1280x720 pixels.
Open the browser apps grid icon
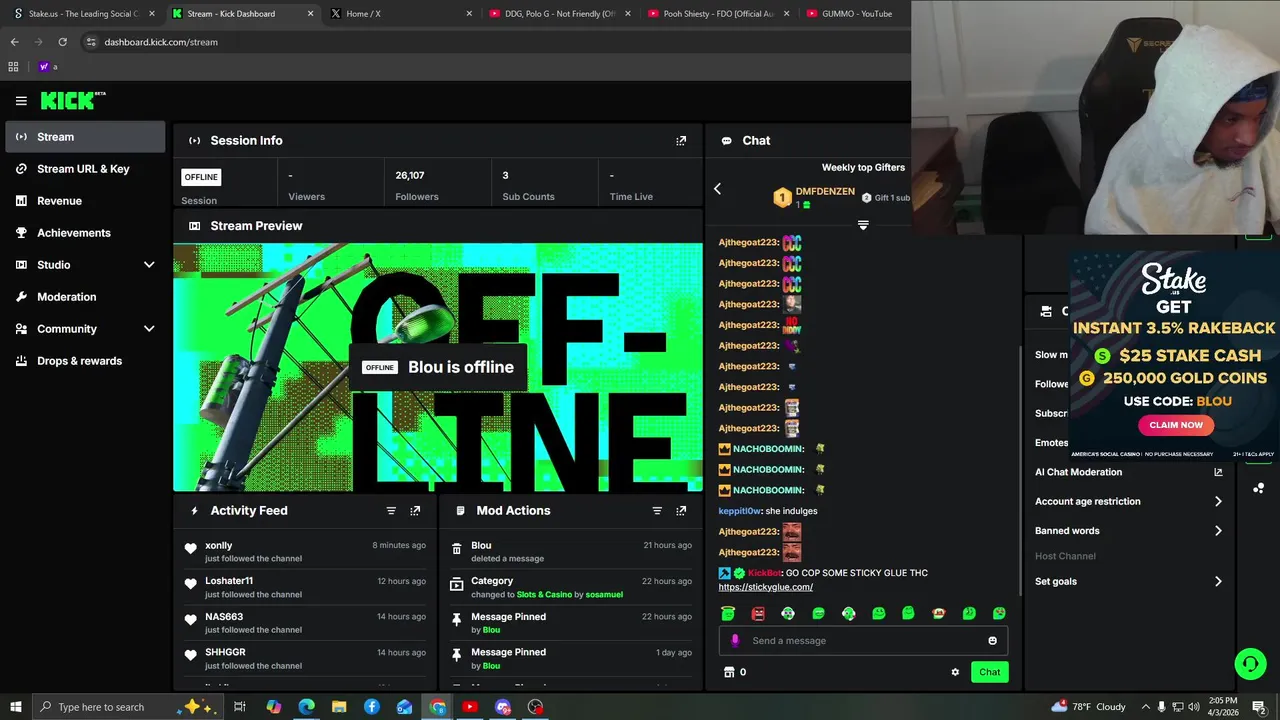[x=13, y=67]
